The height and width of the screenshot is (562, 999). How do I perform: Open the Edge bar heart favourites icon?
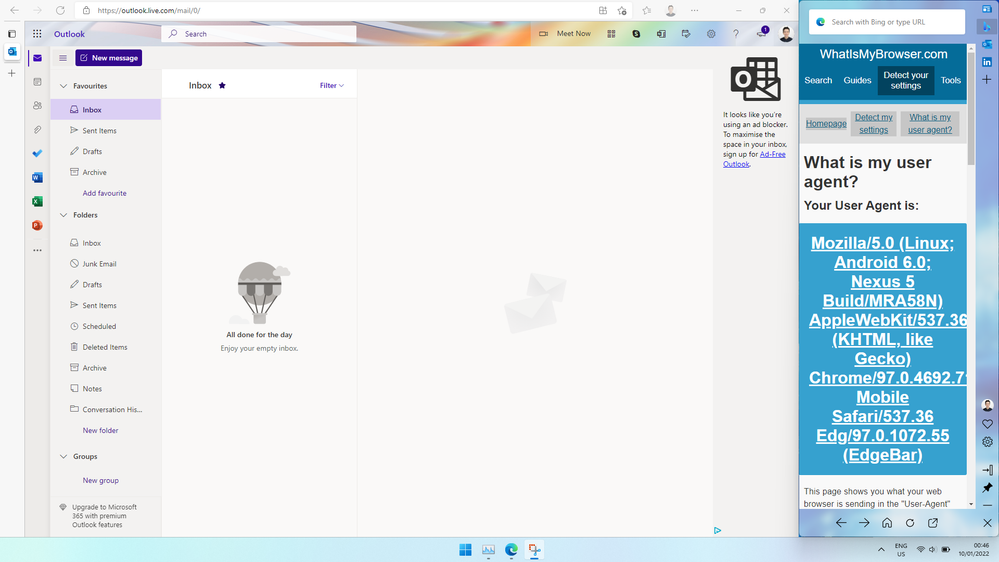988,424
